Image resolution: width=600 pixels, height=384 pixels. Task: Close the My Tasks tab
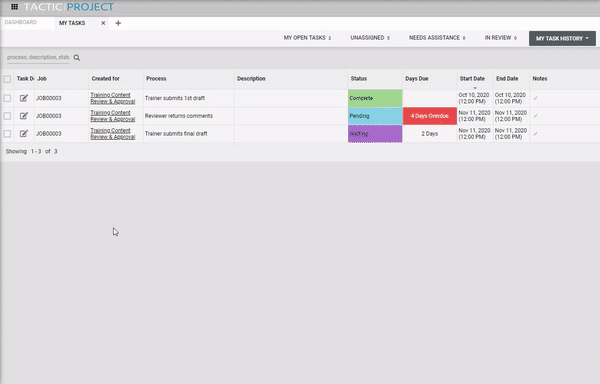(103, 23)
